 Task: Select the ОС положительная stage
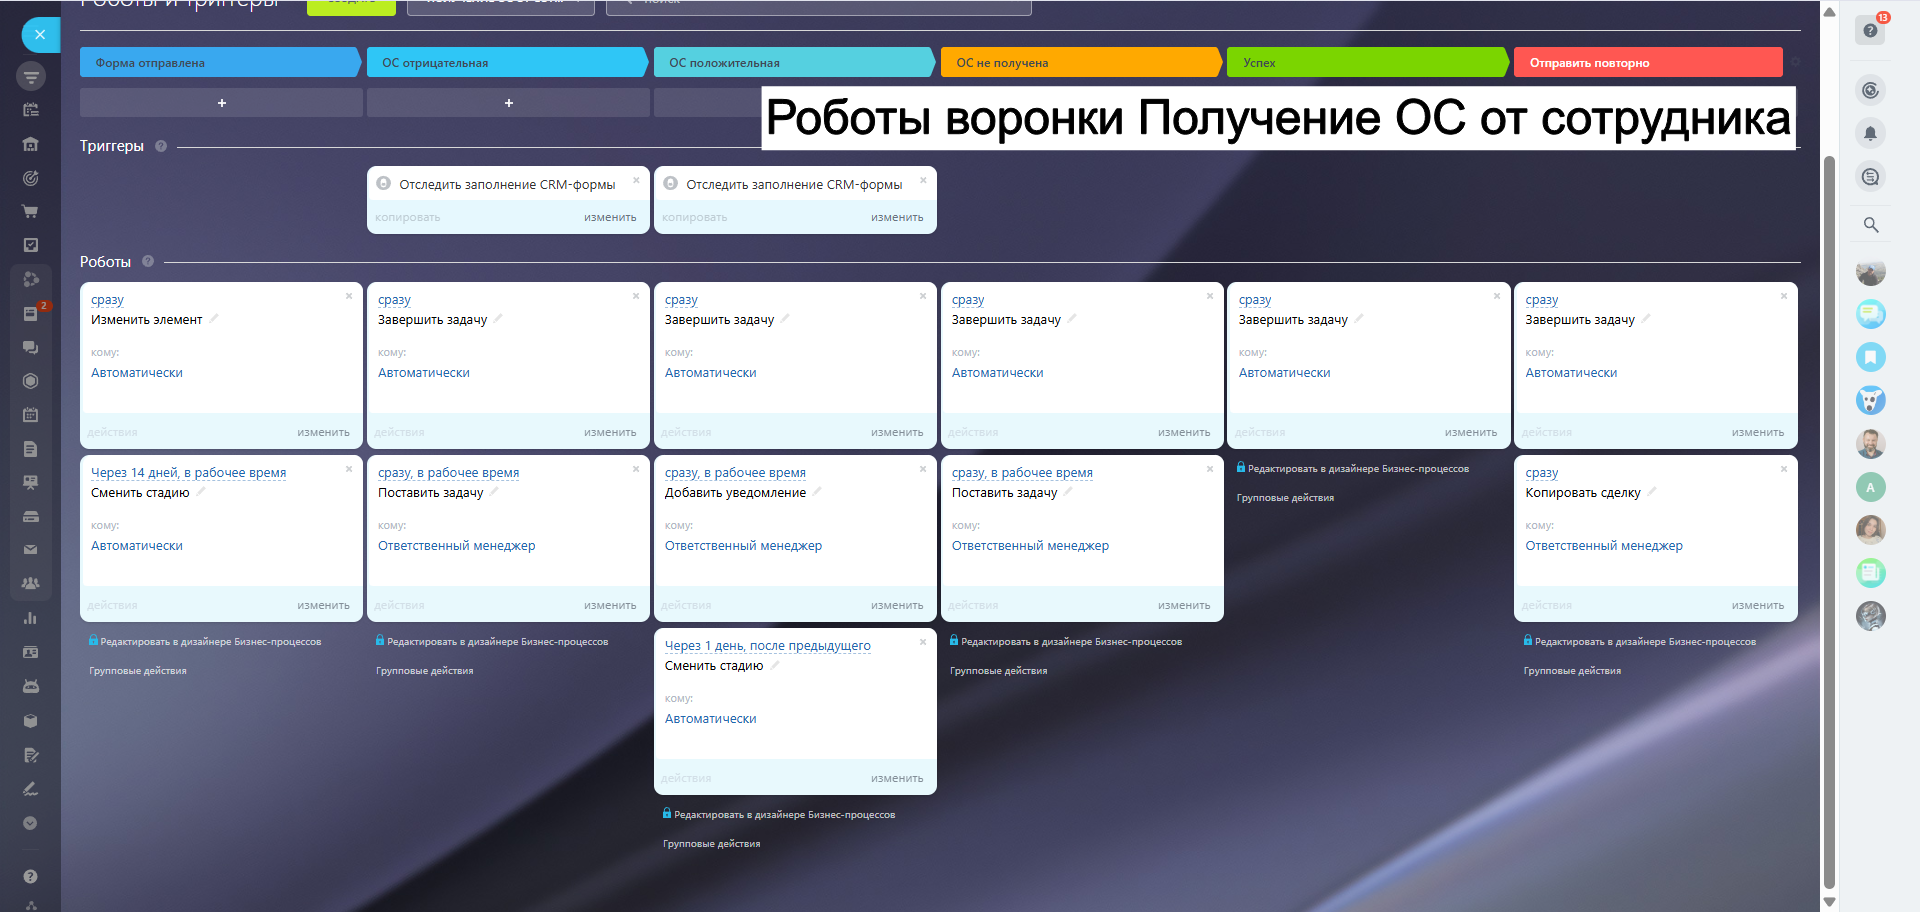tap(794, 62)
